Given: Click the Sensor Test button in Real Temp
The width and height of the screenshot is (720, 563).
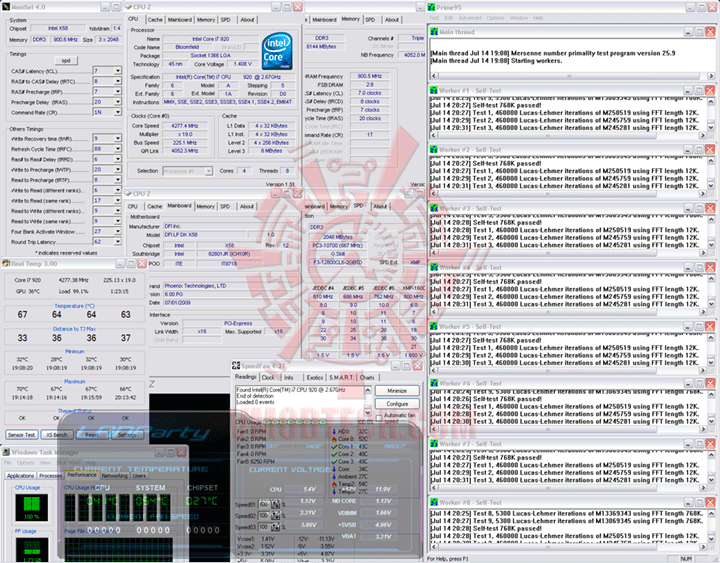Looking at the screenshot, I should [x=22, y=434].
